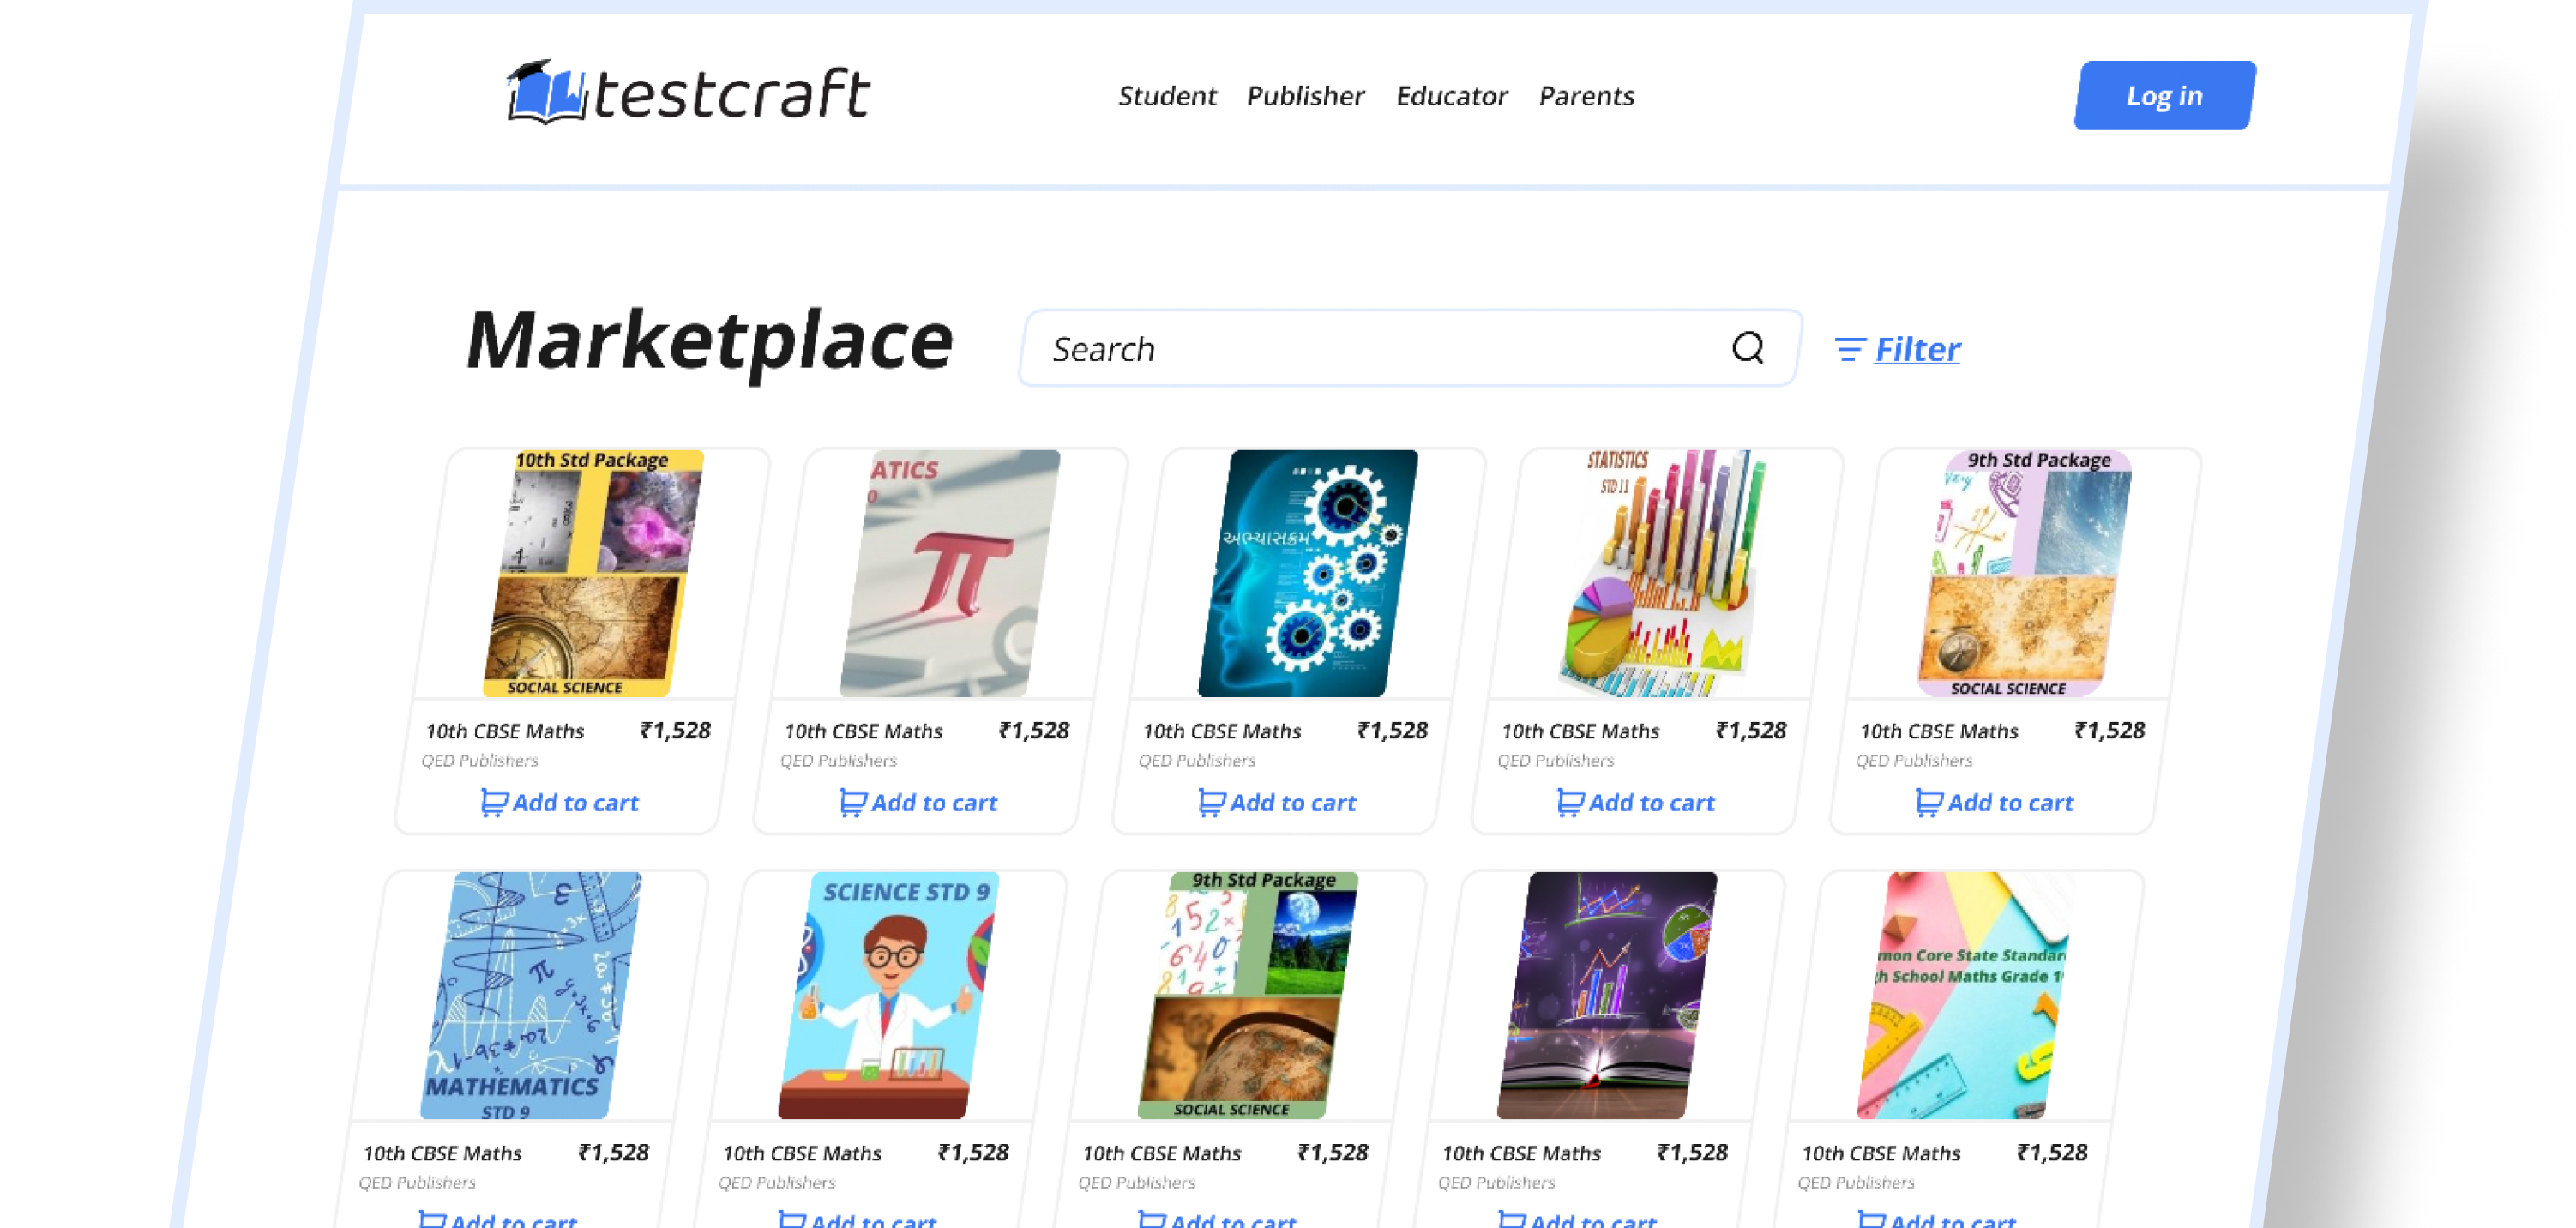The width and height of the screenshot is (2576, 1228).
Task: Click the Log in button
Action: pos(2164,95)
